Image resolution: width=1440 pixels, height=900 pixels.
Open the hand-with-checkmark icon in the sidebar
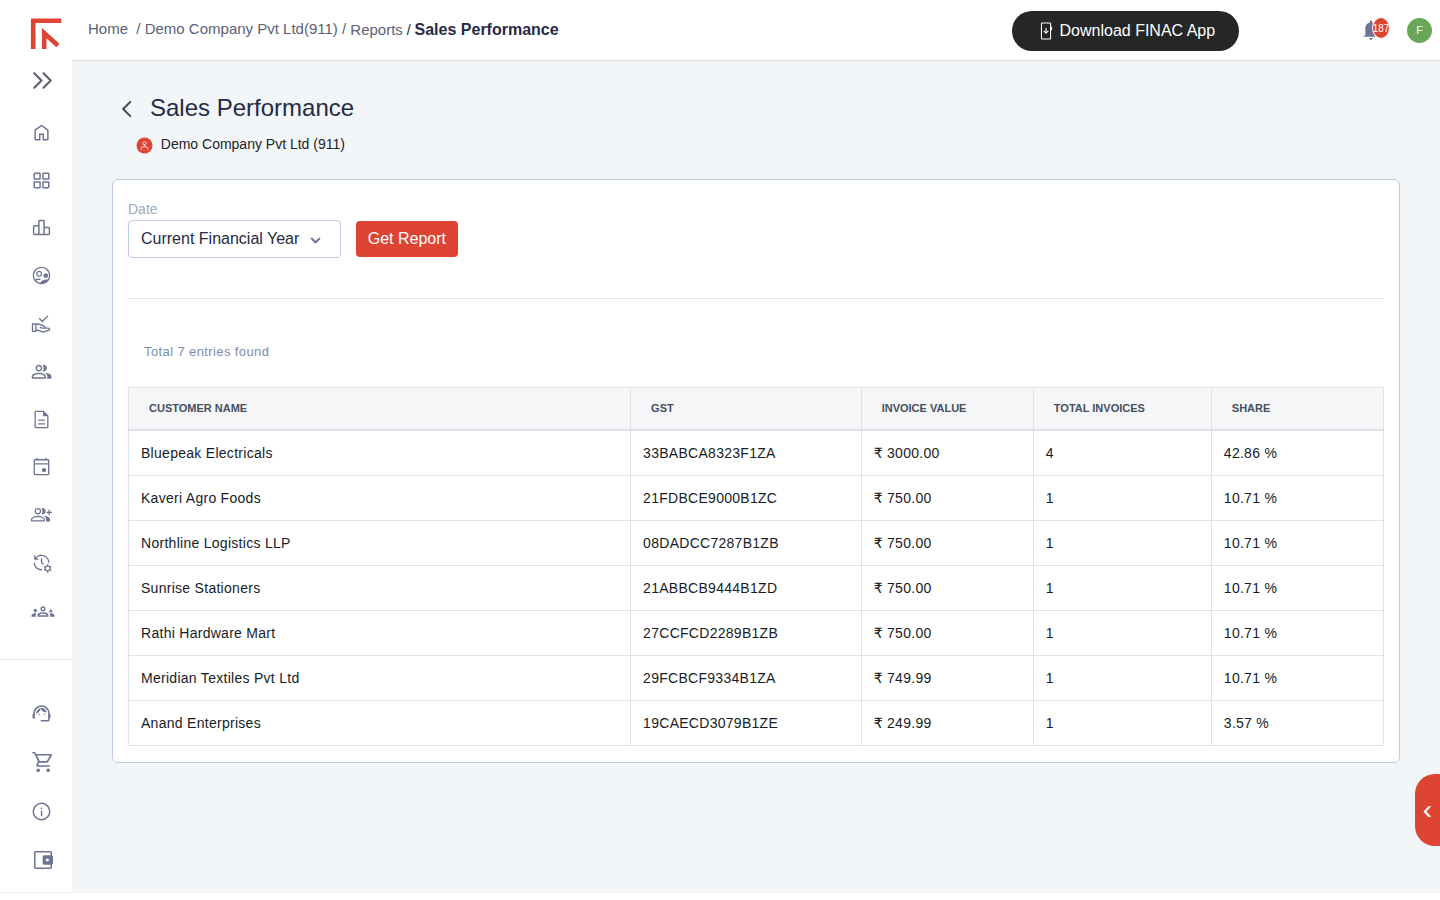click(41, 324)
